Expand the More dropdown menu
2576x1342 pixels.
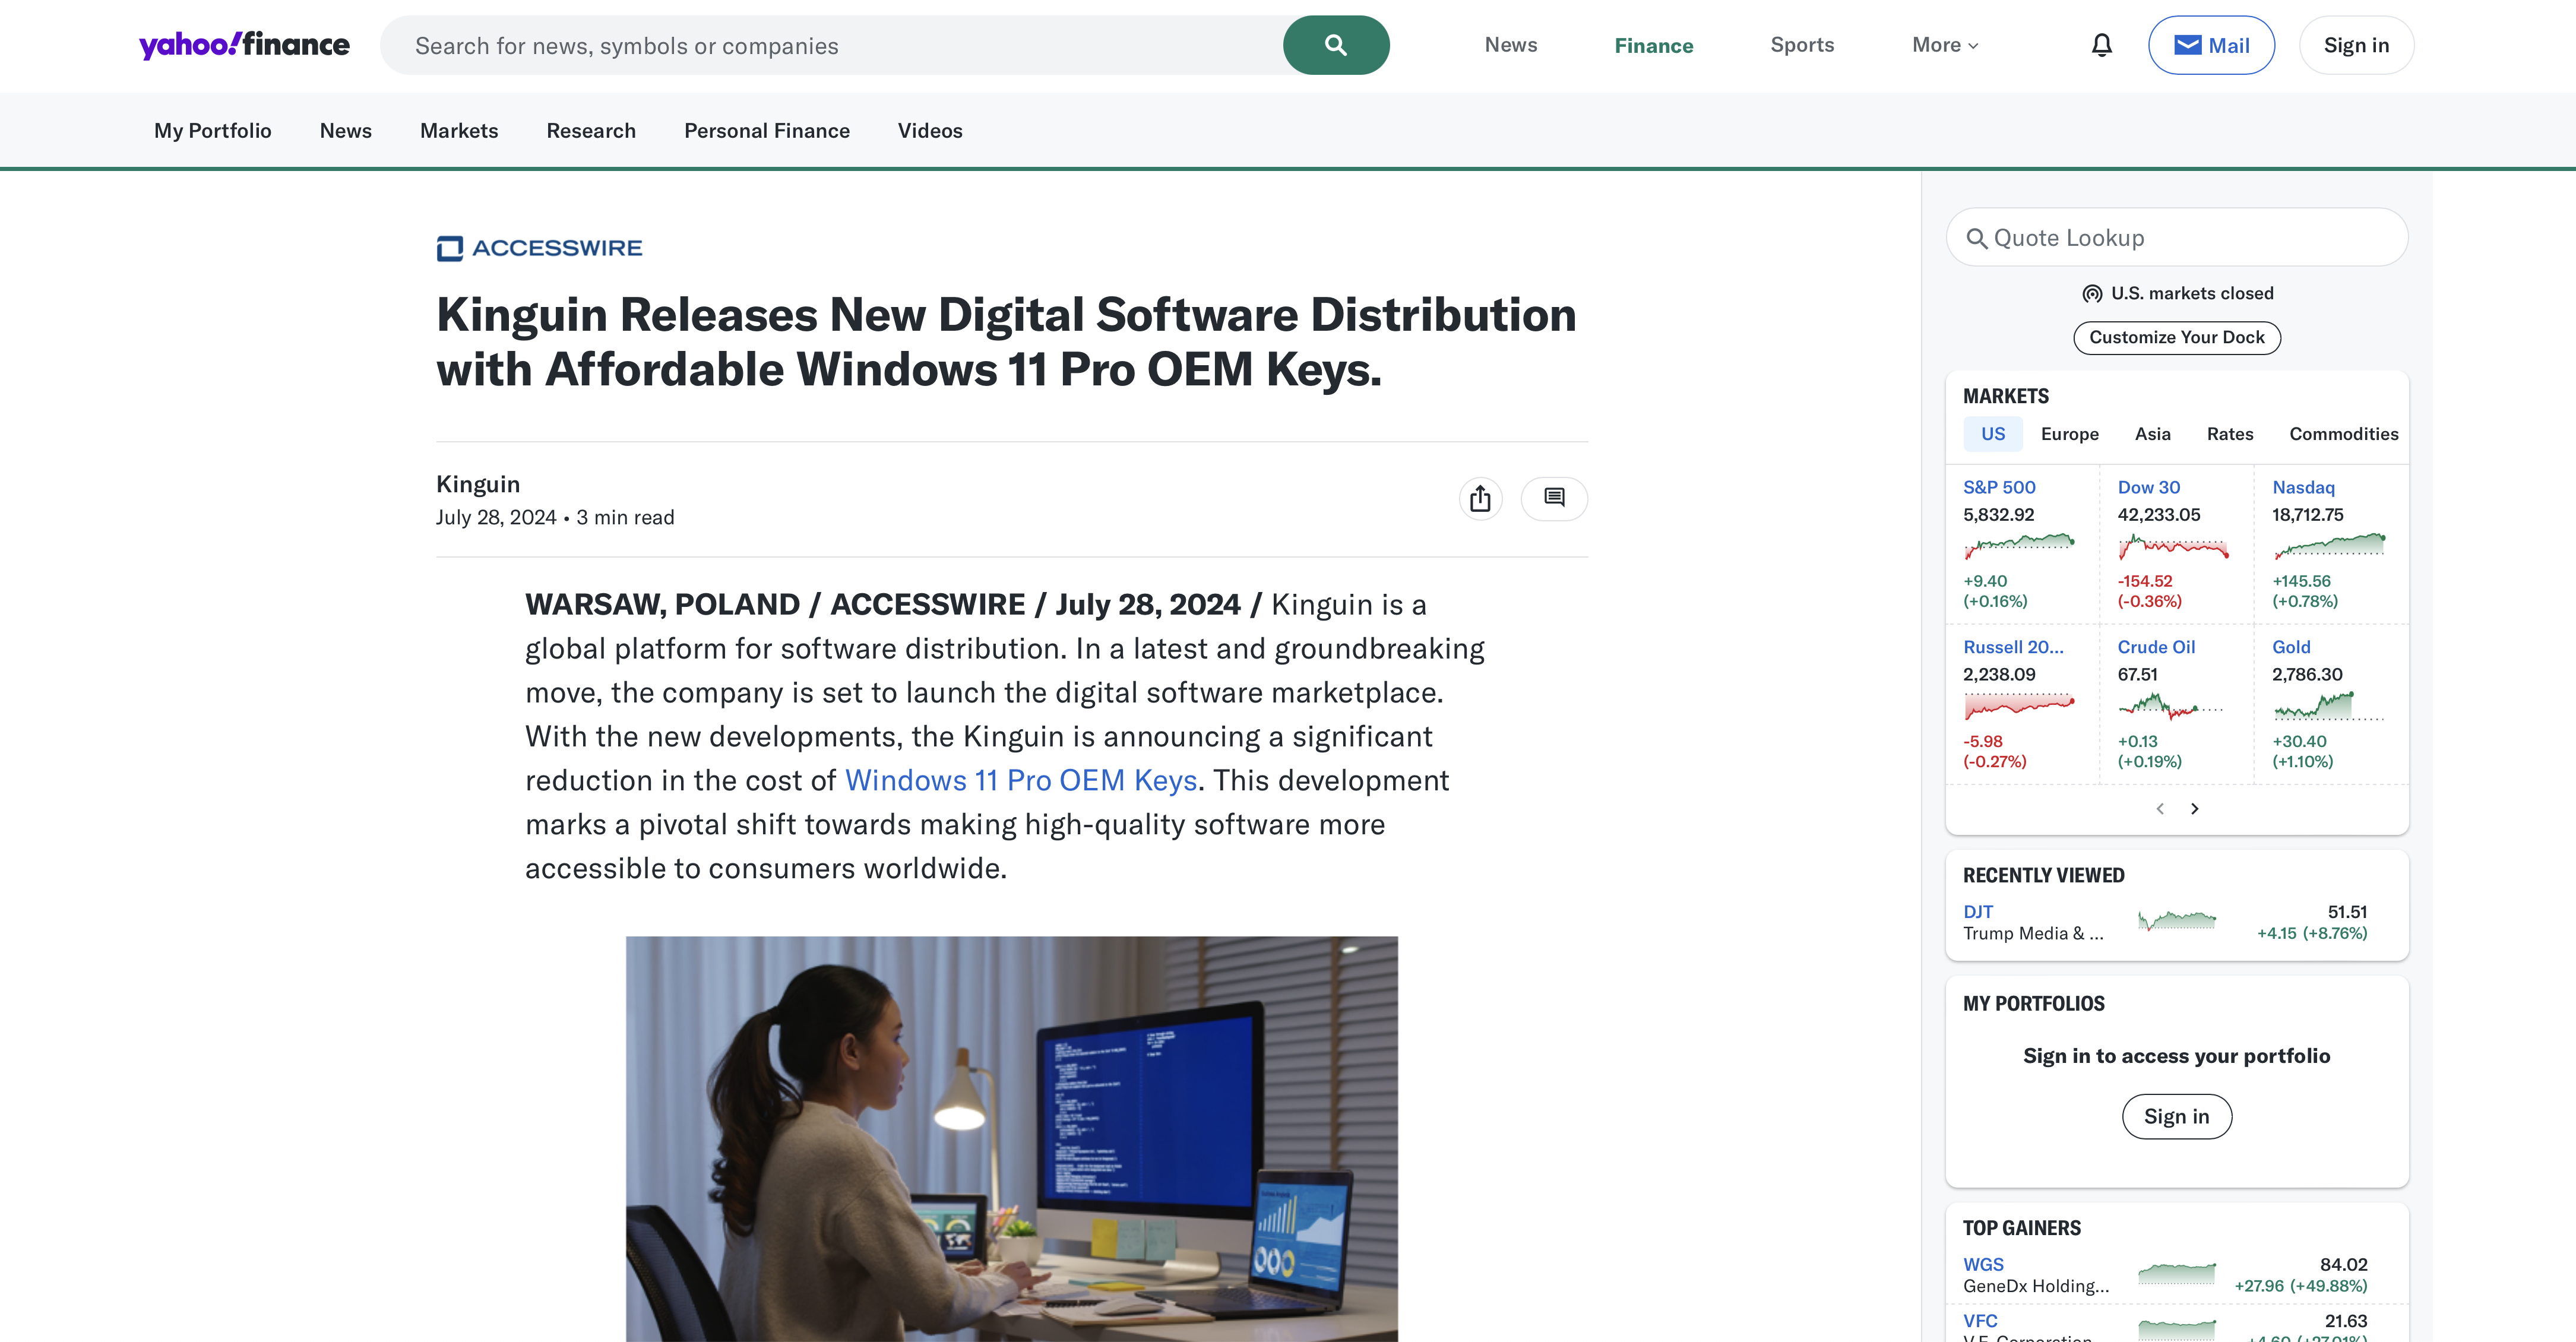(x=1945, y=45)
